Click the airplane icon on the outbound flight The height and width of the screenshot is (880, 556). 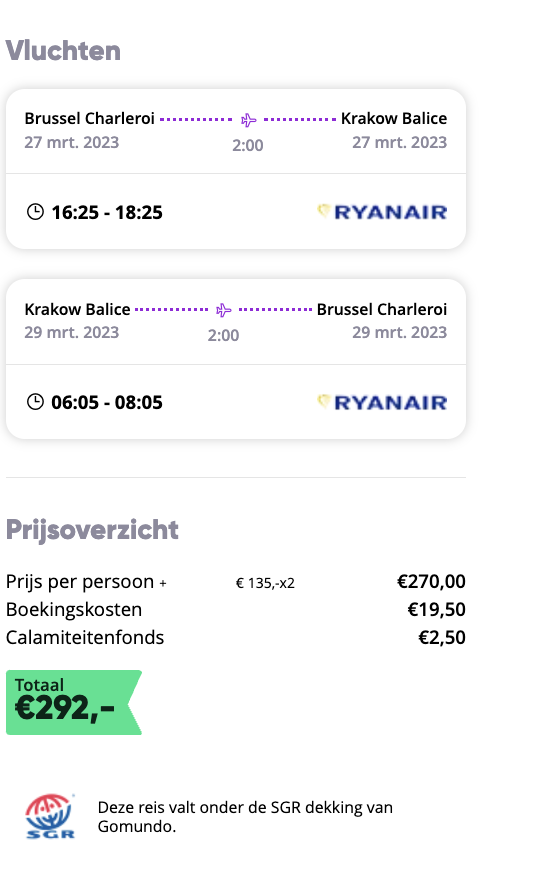(249, 120)
